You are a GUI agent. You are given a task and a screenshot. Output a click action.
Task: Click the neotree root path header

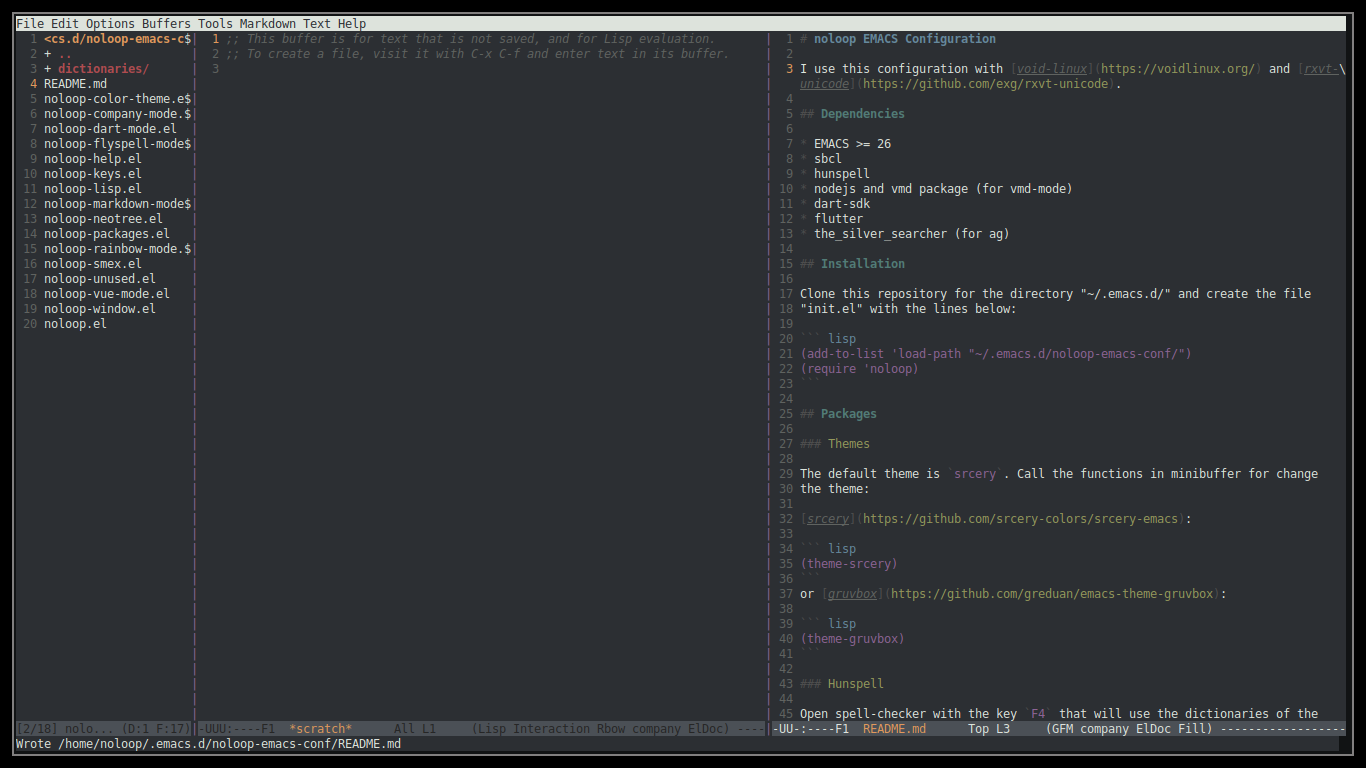118,39
